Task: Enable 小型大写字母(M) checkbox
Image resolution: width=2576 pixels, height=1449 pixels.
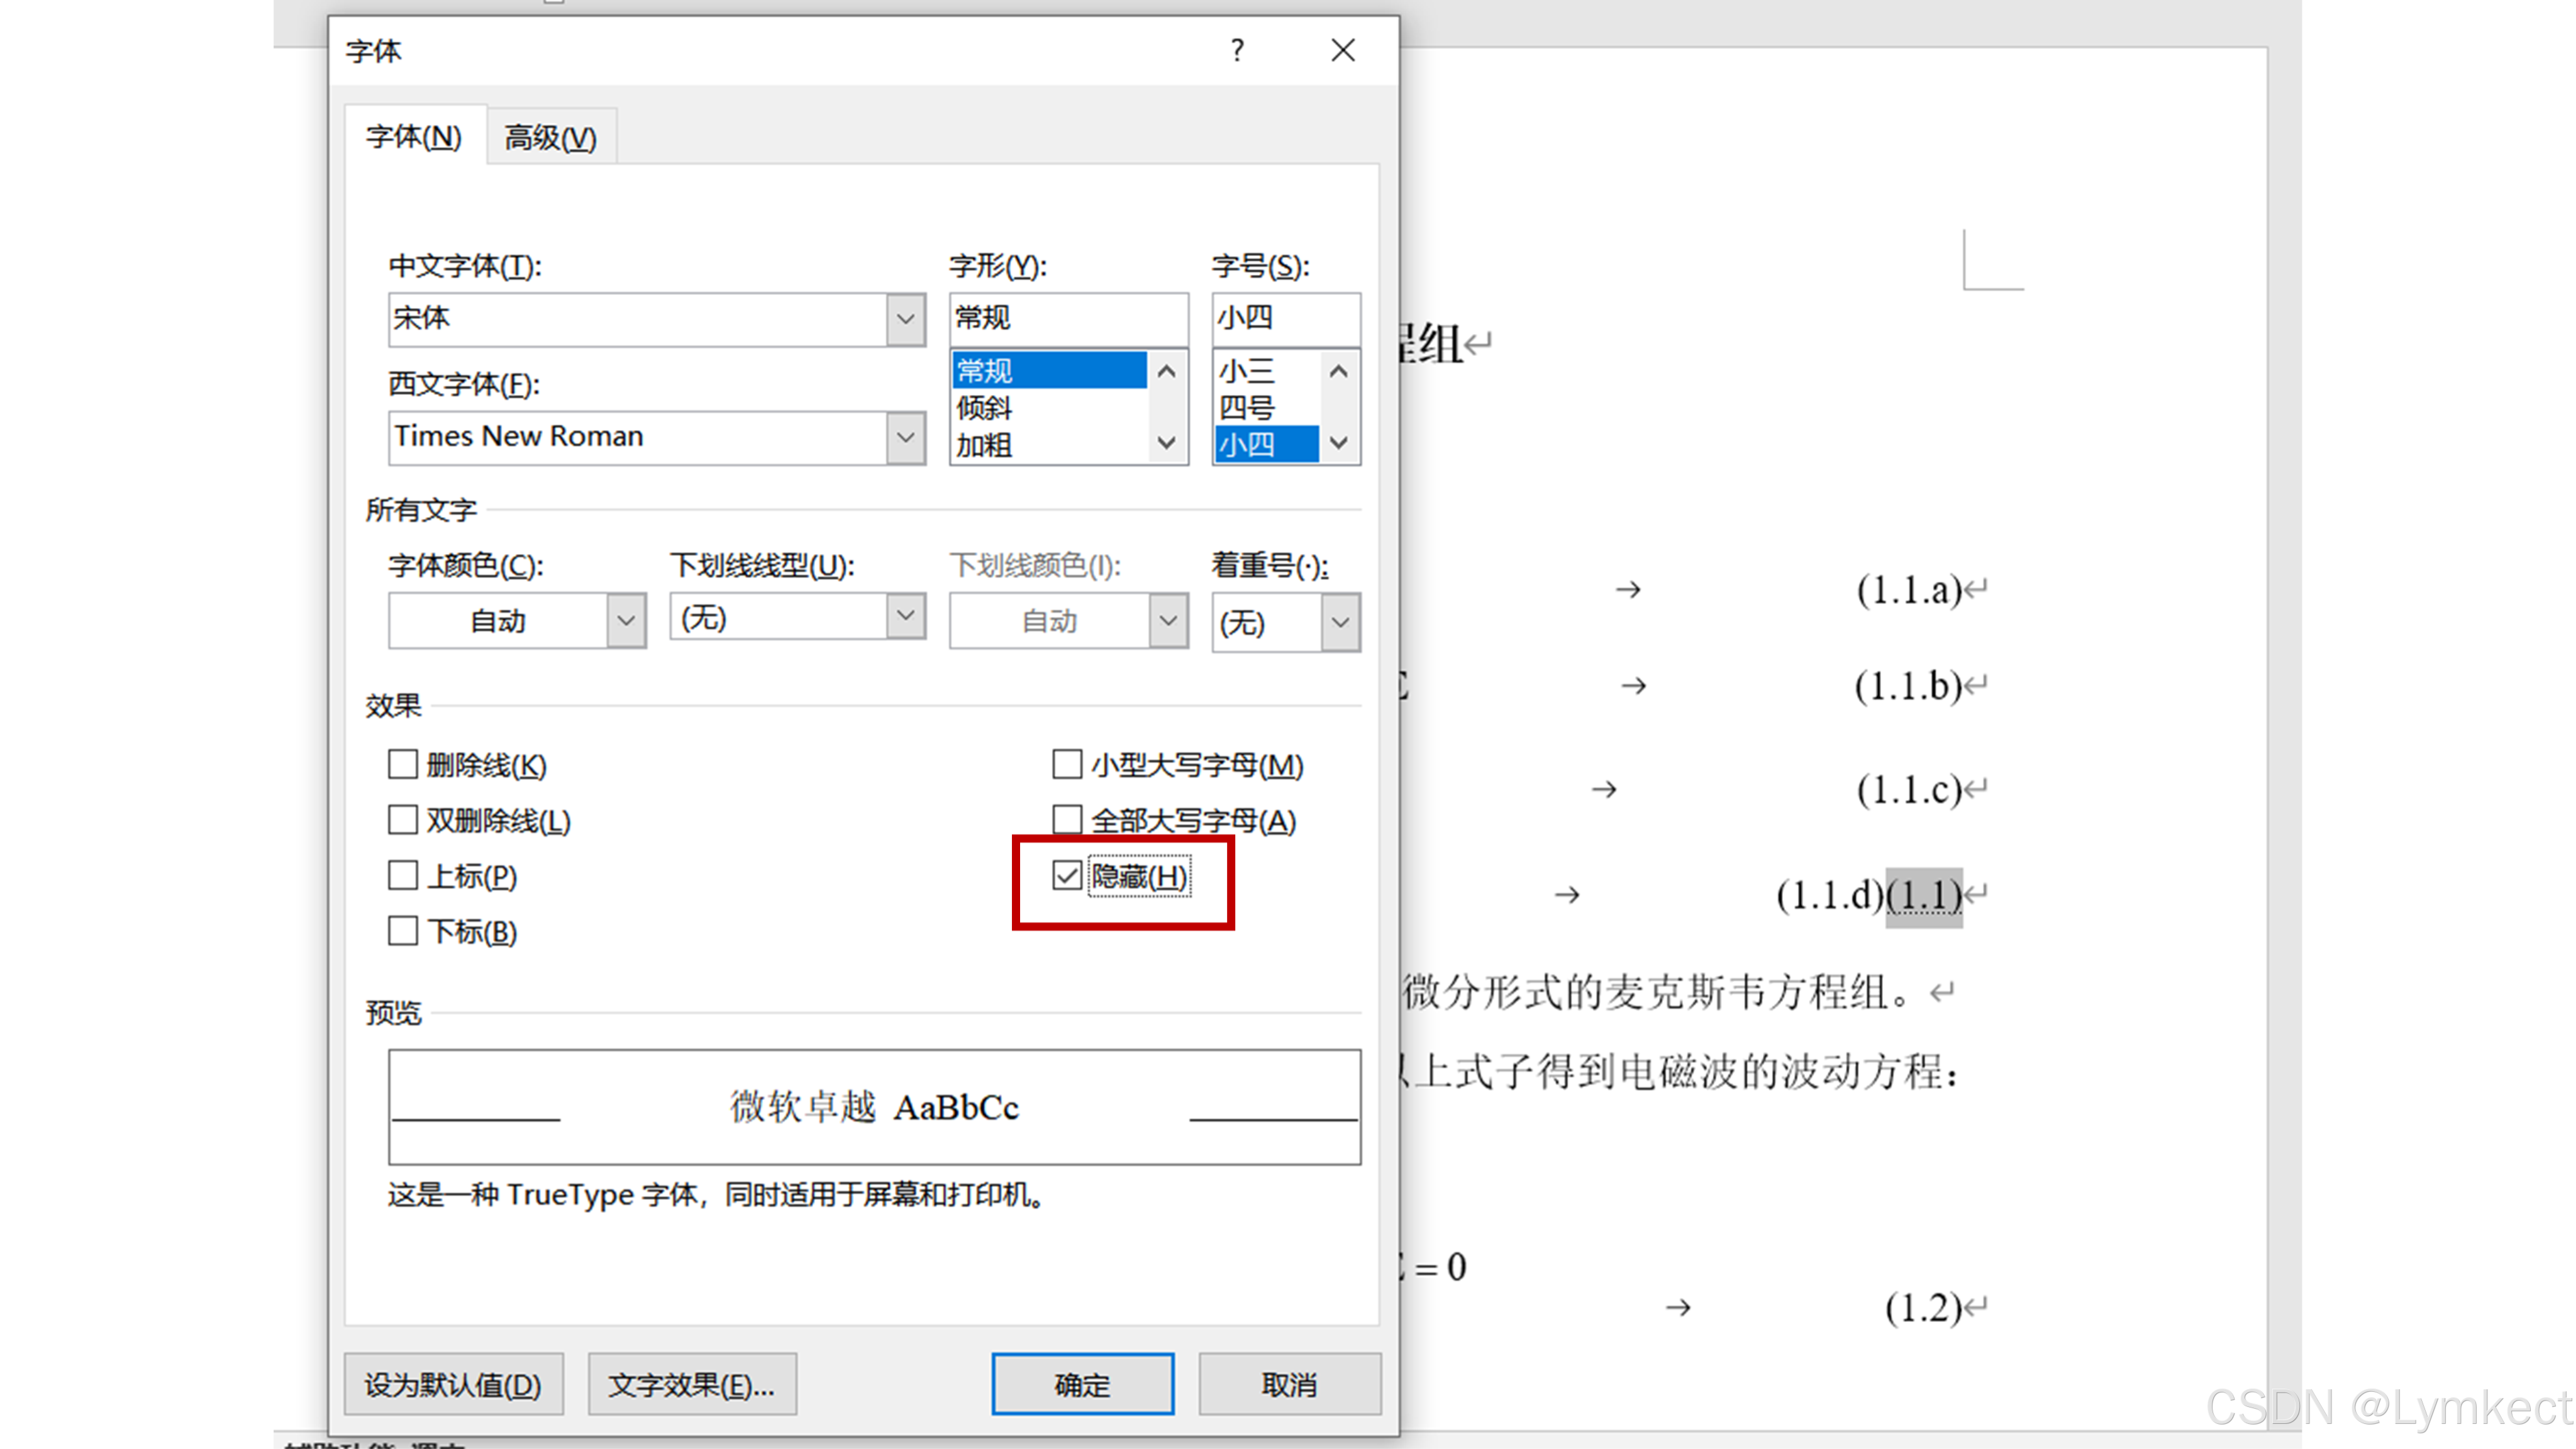Action: 1067,765
